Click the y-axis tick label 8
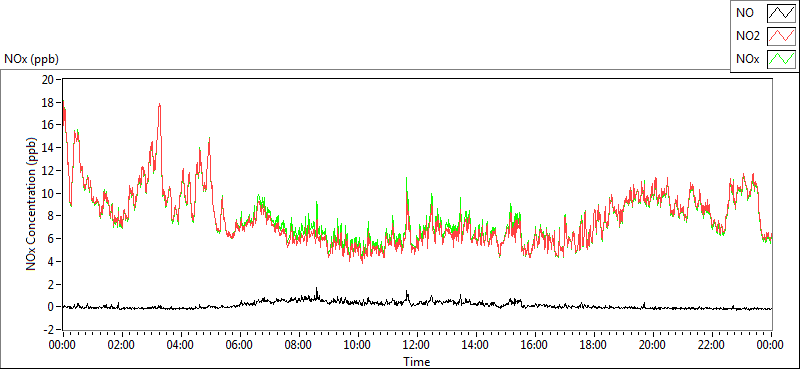This screenshot has height=369, width=800. 52,216
